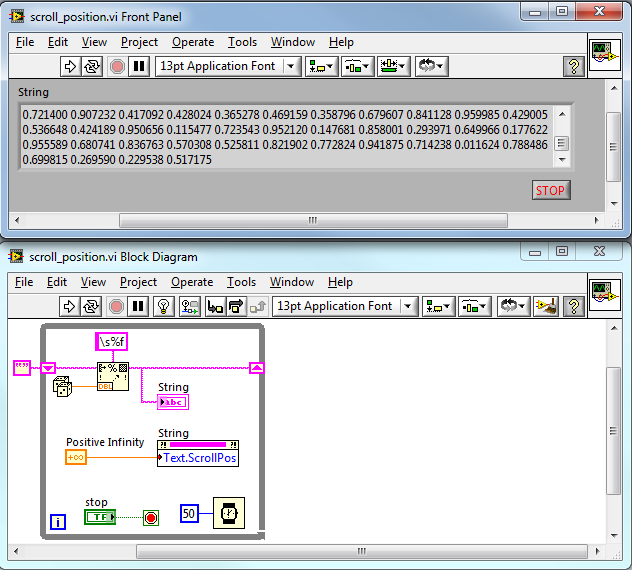Open Operate menu in Front Panel window
The height and width of the screenshot is (570, 632).
pos(193,42)
